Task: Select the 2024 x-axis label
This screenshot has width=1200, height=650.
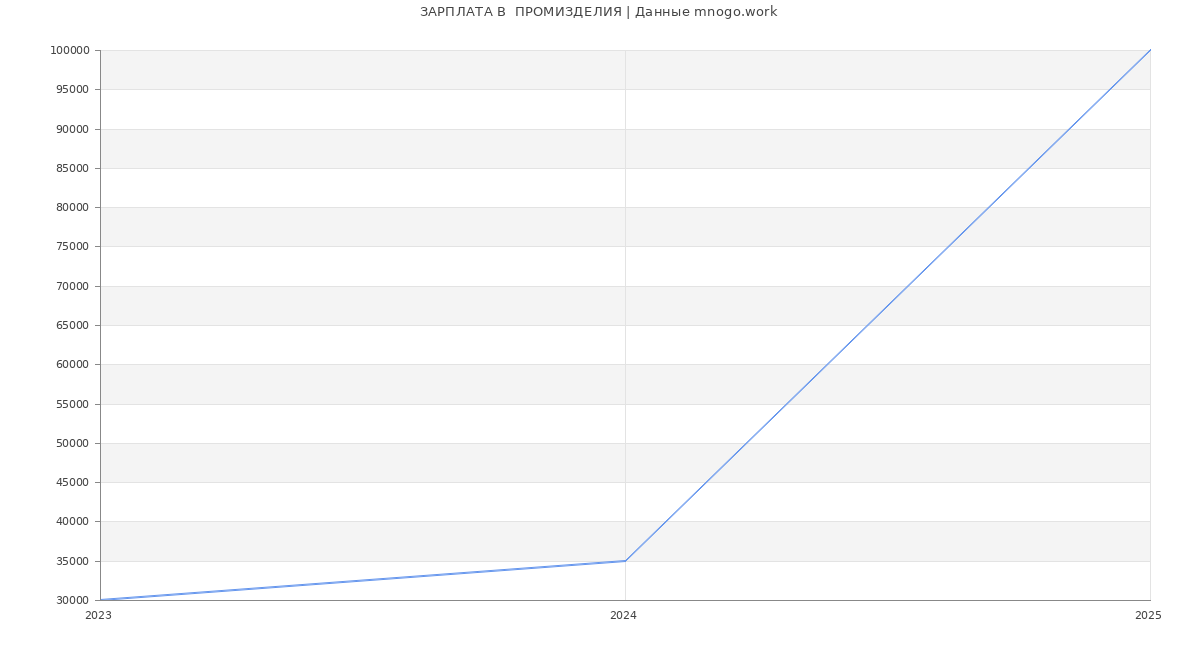Action: pos(623,616)
